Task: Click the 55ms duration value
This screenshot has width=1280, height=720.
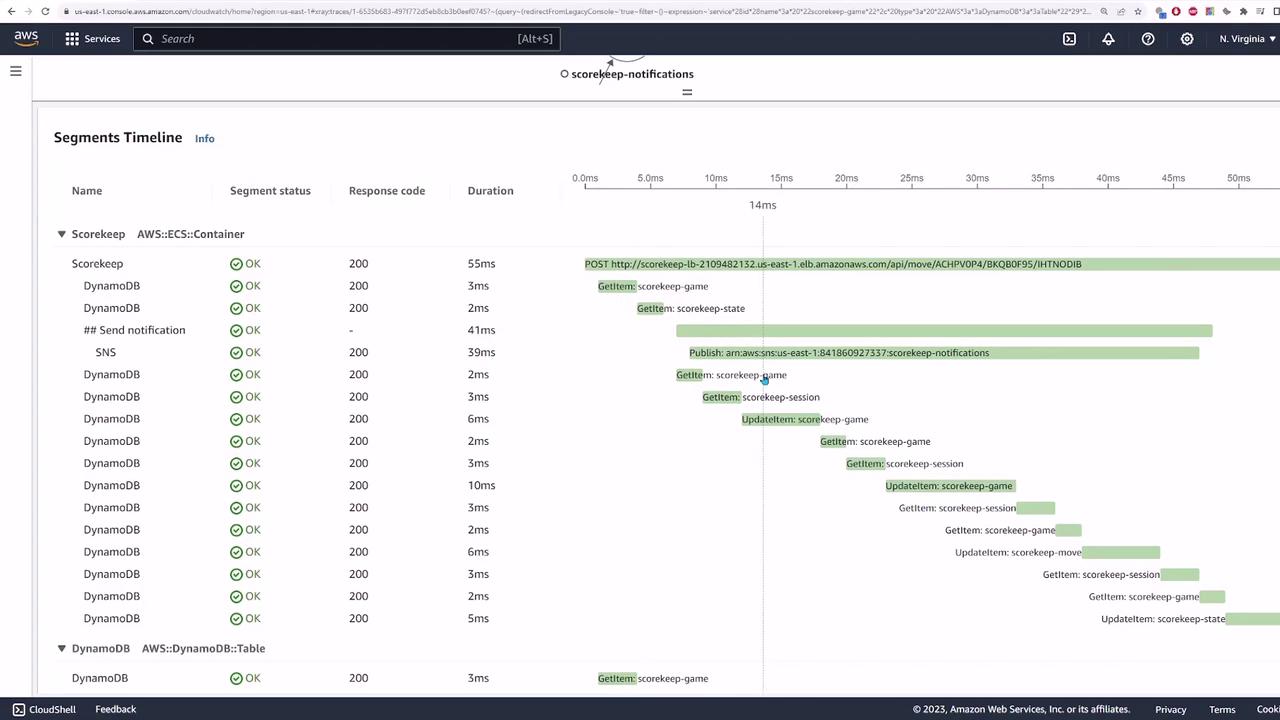Action: pos(481,264)
